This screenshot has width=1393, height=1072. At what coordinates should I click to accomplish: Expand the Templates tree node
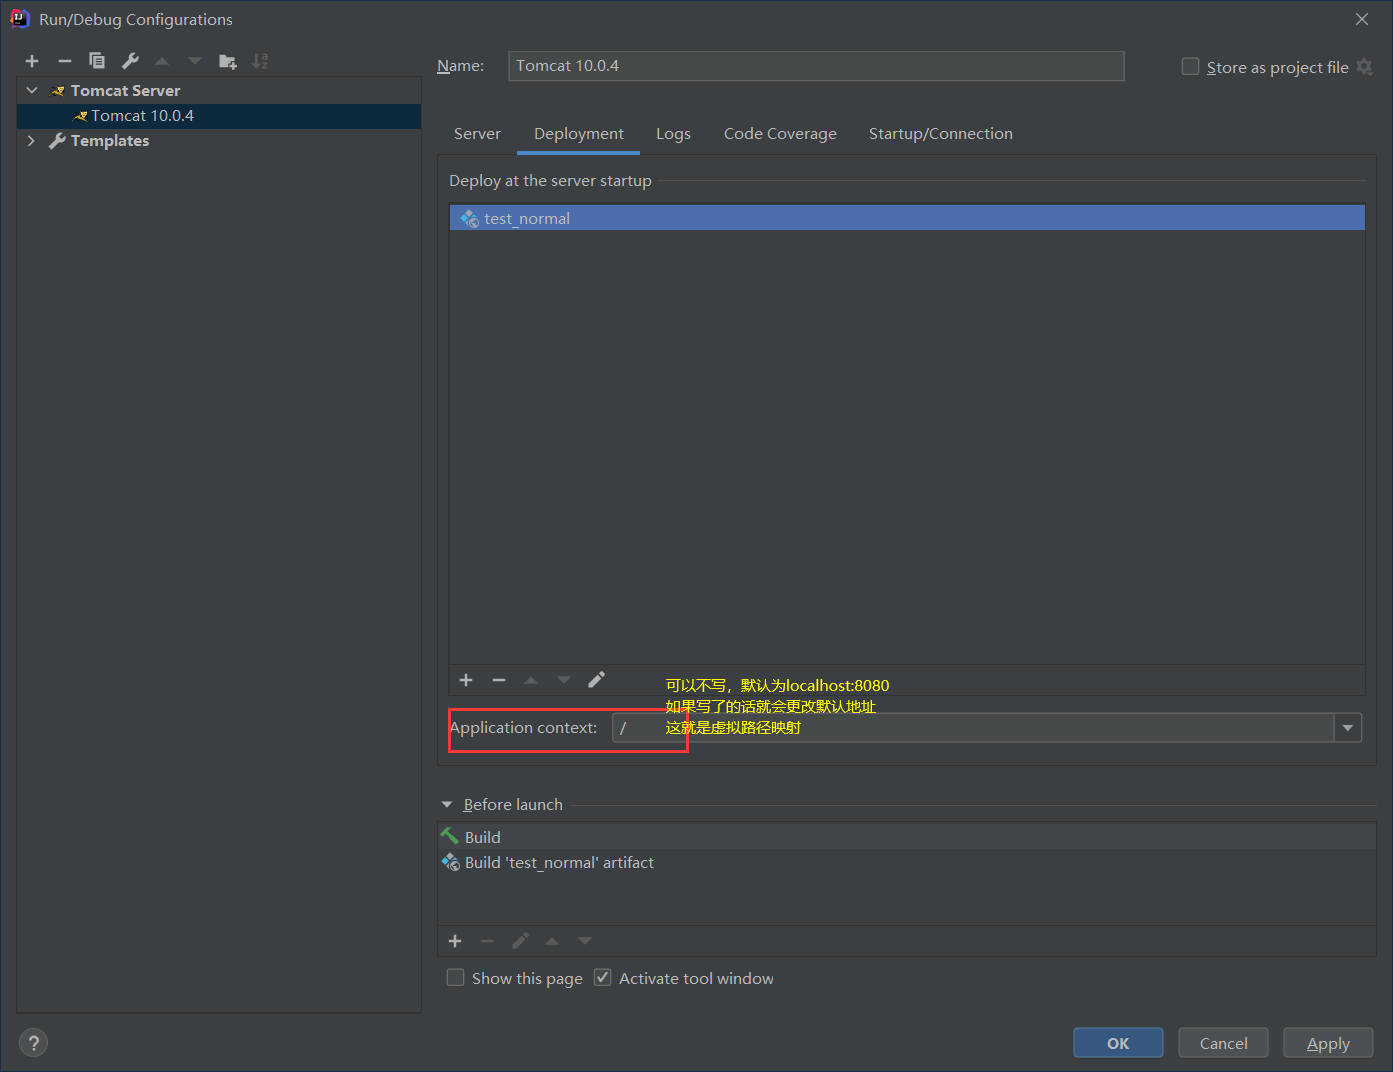click(x=31, y=141)
